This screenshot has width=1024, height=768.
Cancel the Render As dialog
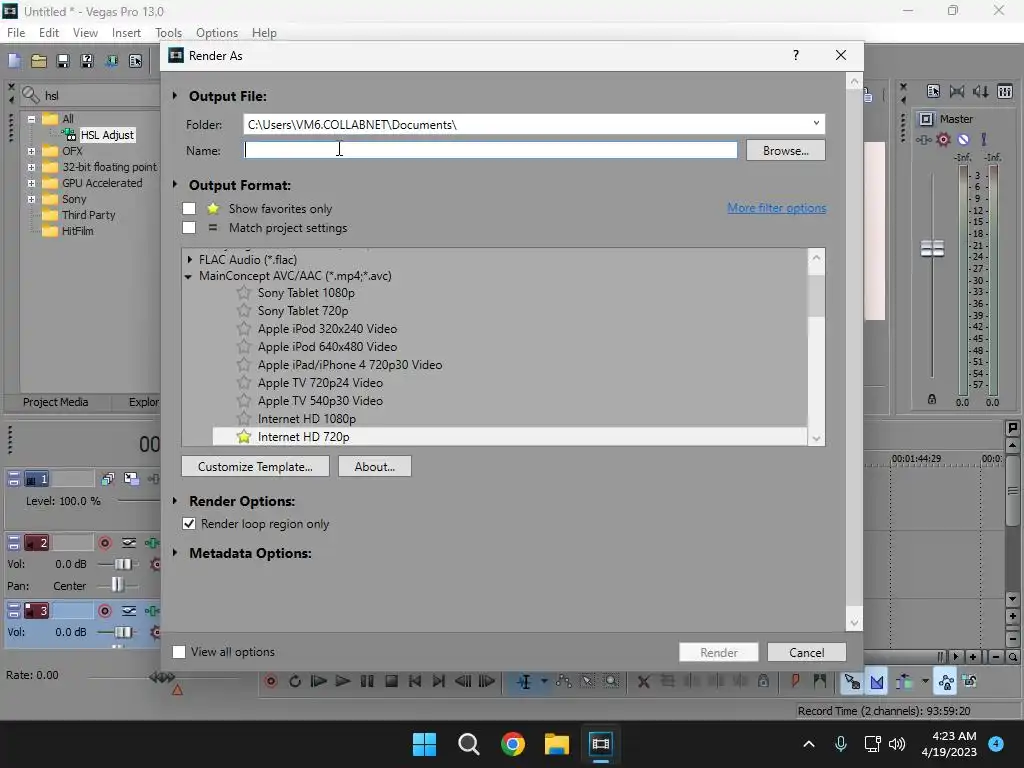[x=807, y=652]
